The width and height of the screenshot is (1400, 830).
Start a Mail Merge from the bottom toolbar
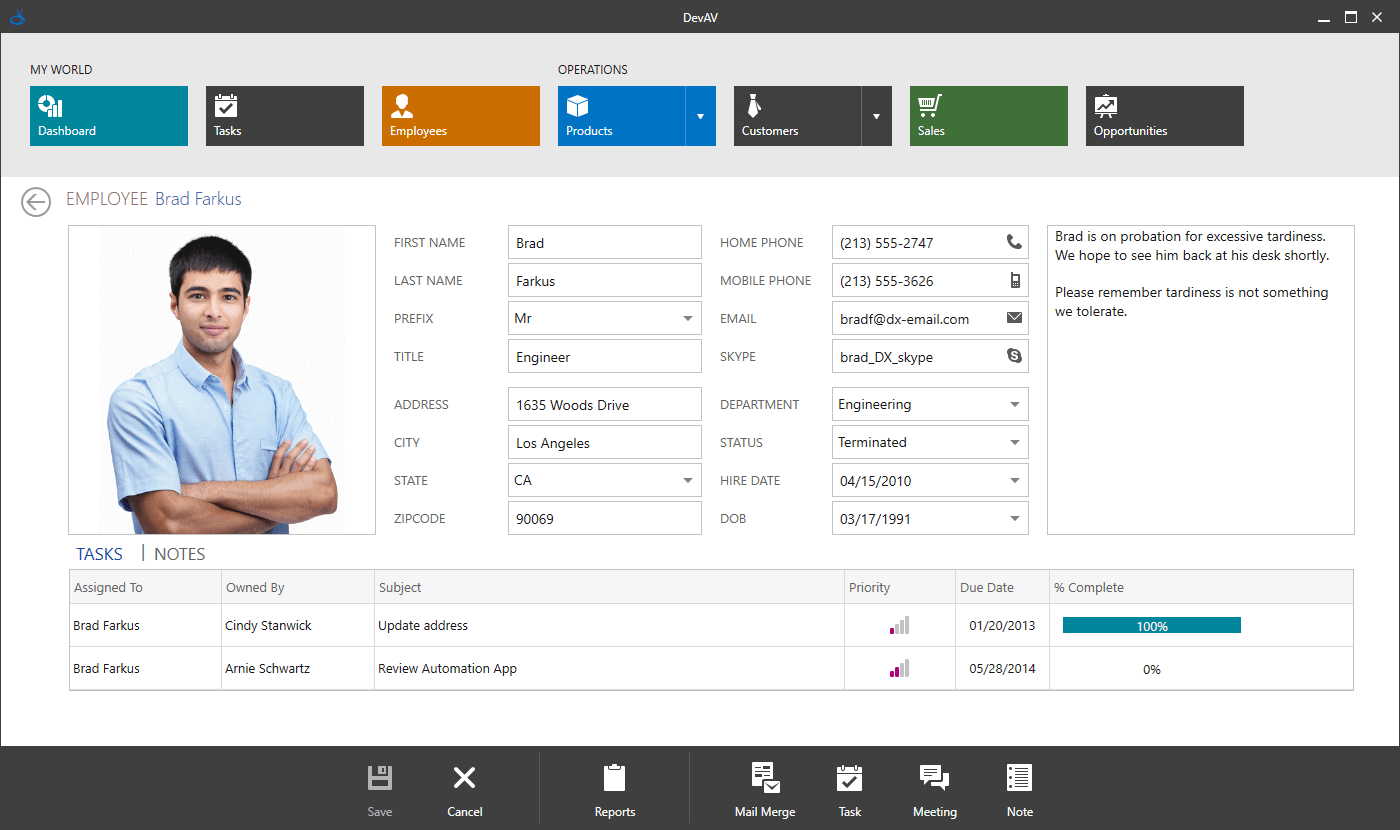tap(764, 788)
